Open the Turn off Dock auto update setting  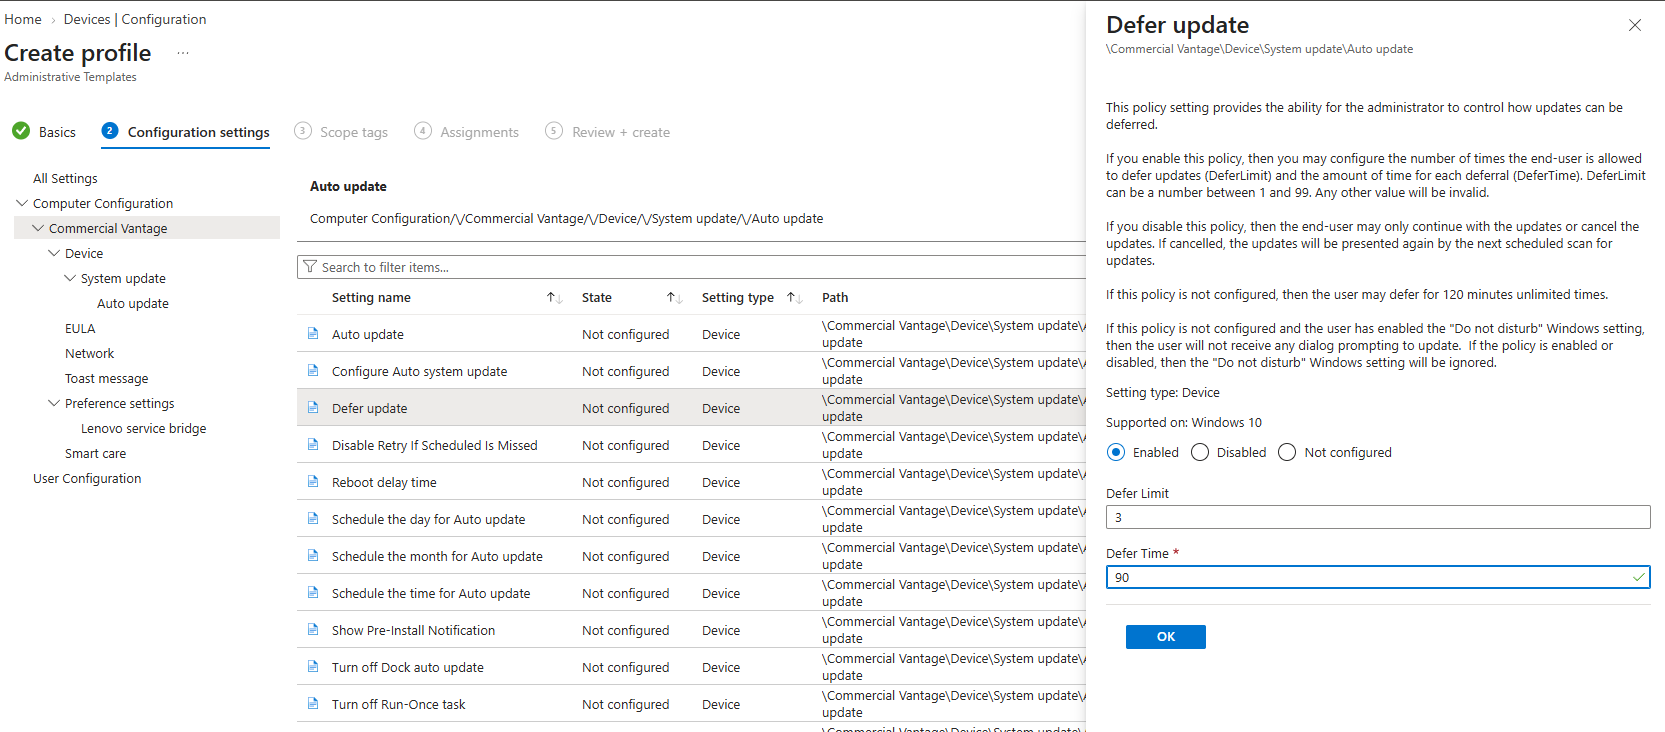[408, 668]
